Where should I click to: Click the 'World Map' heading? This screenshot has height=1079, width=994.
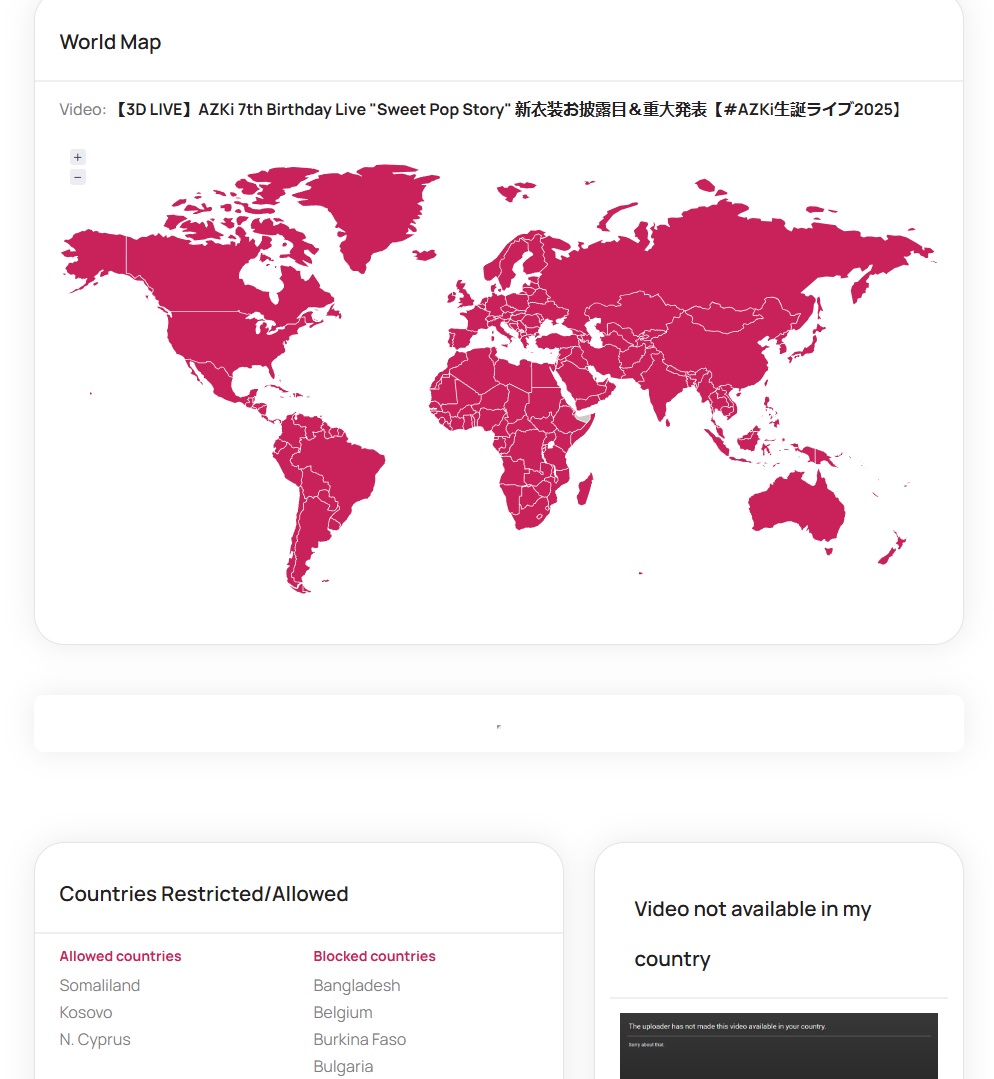(110, 42)
